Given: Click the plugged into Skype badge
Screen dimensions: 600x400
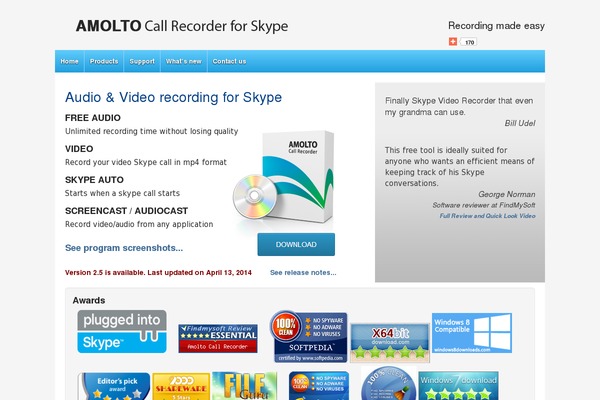Looking at the screenshot, I should (x=122, y=331).
